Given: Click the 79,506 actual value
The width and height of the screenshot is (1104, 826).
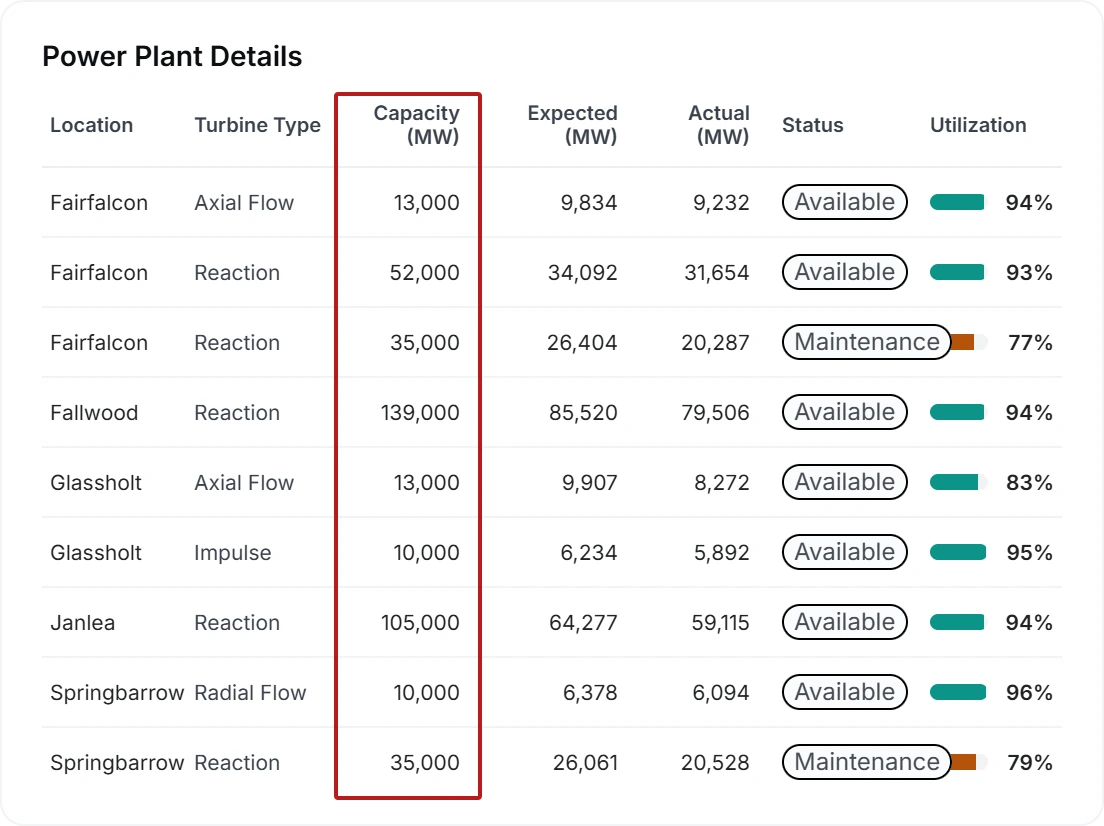Looking at the screenshot, I should click(715, 413).
